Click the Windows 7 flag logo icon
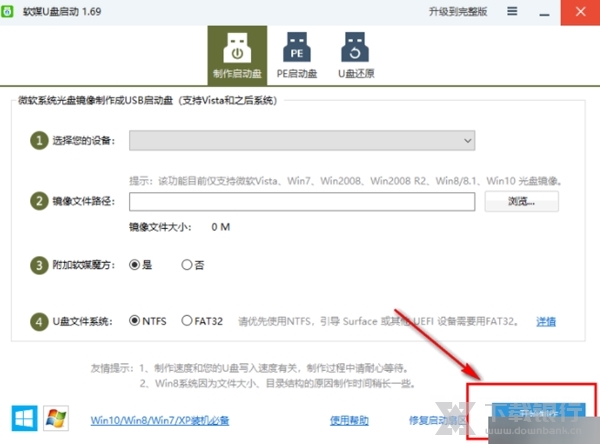The image size is (600, 444). point(56,418)
